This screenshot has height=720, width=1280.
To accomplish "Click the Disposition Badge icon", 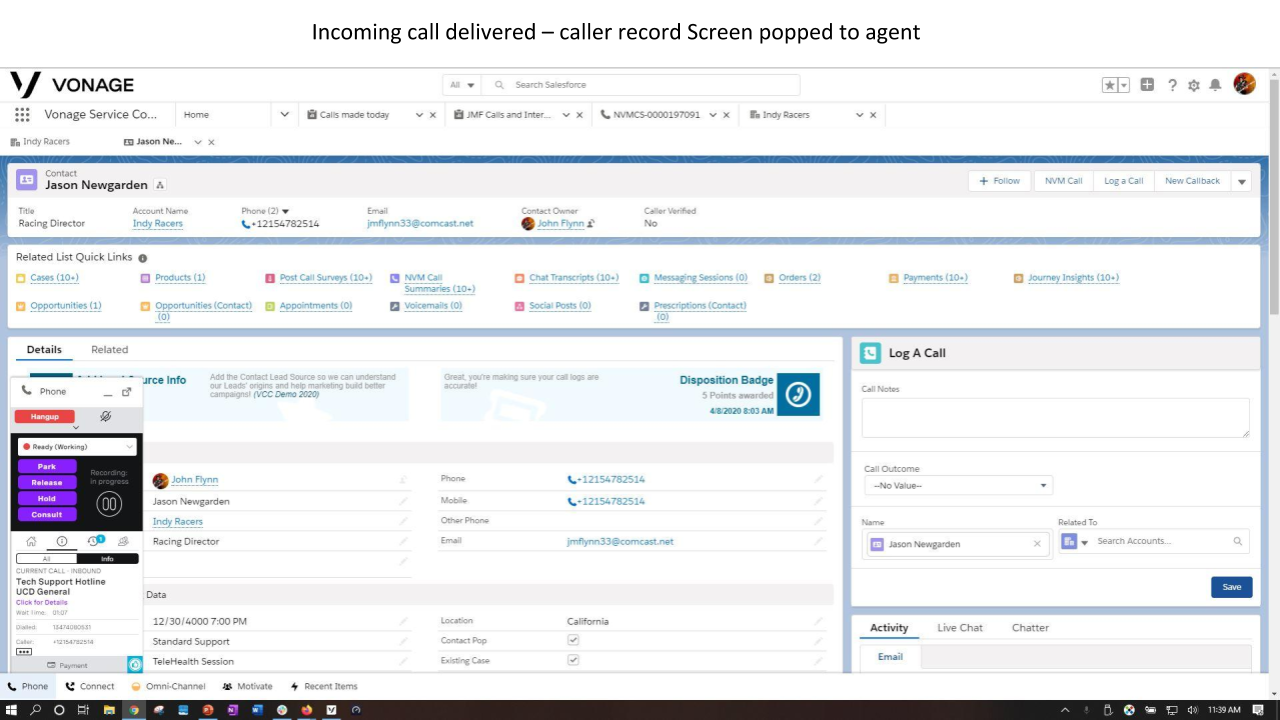I will pyautogui.click(x=798, y=394).
